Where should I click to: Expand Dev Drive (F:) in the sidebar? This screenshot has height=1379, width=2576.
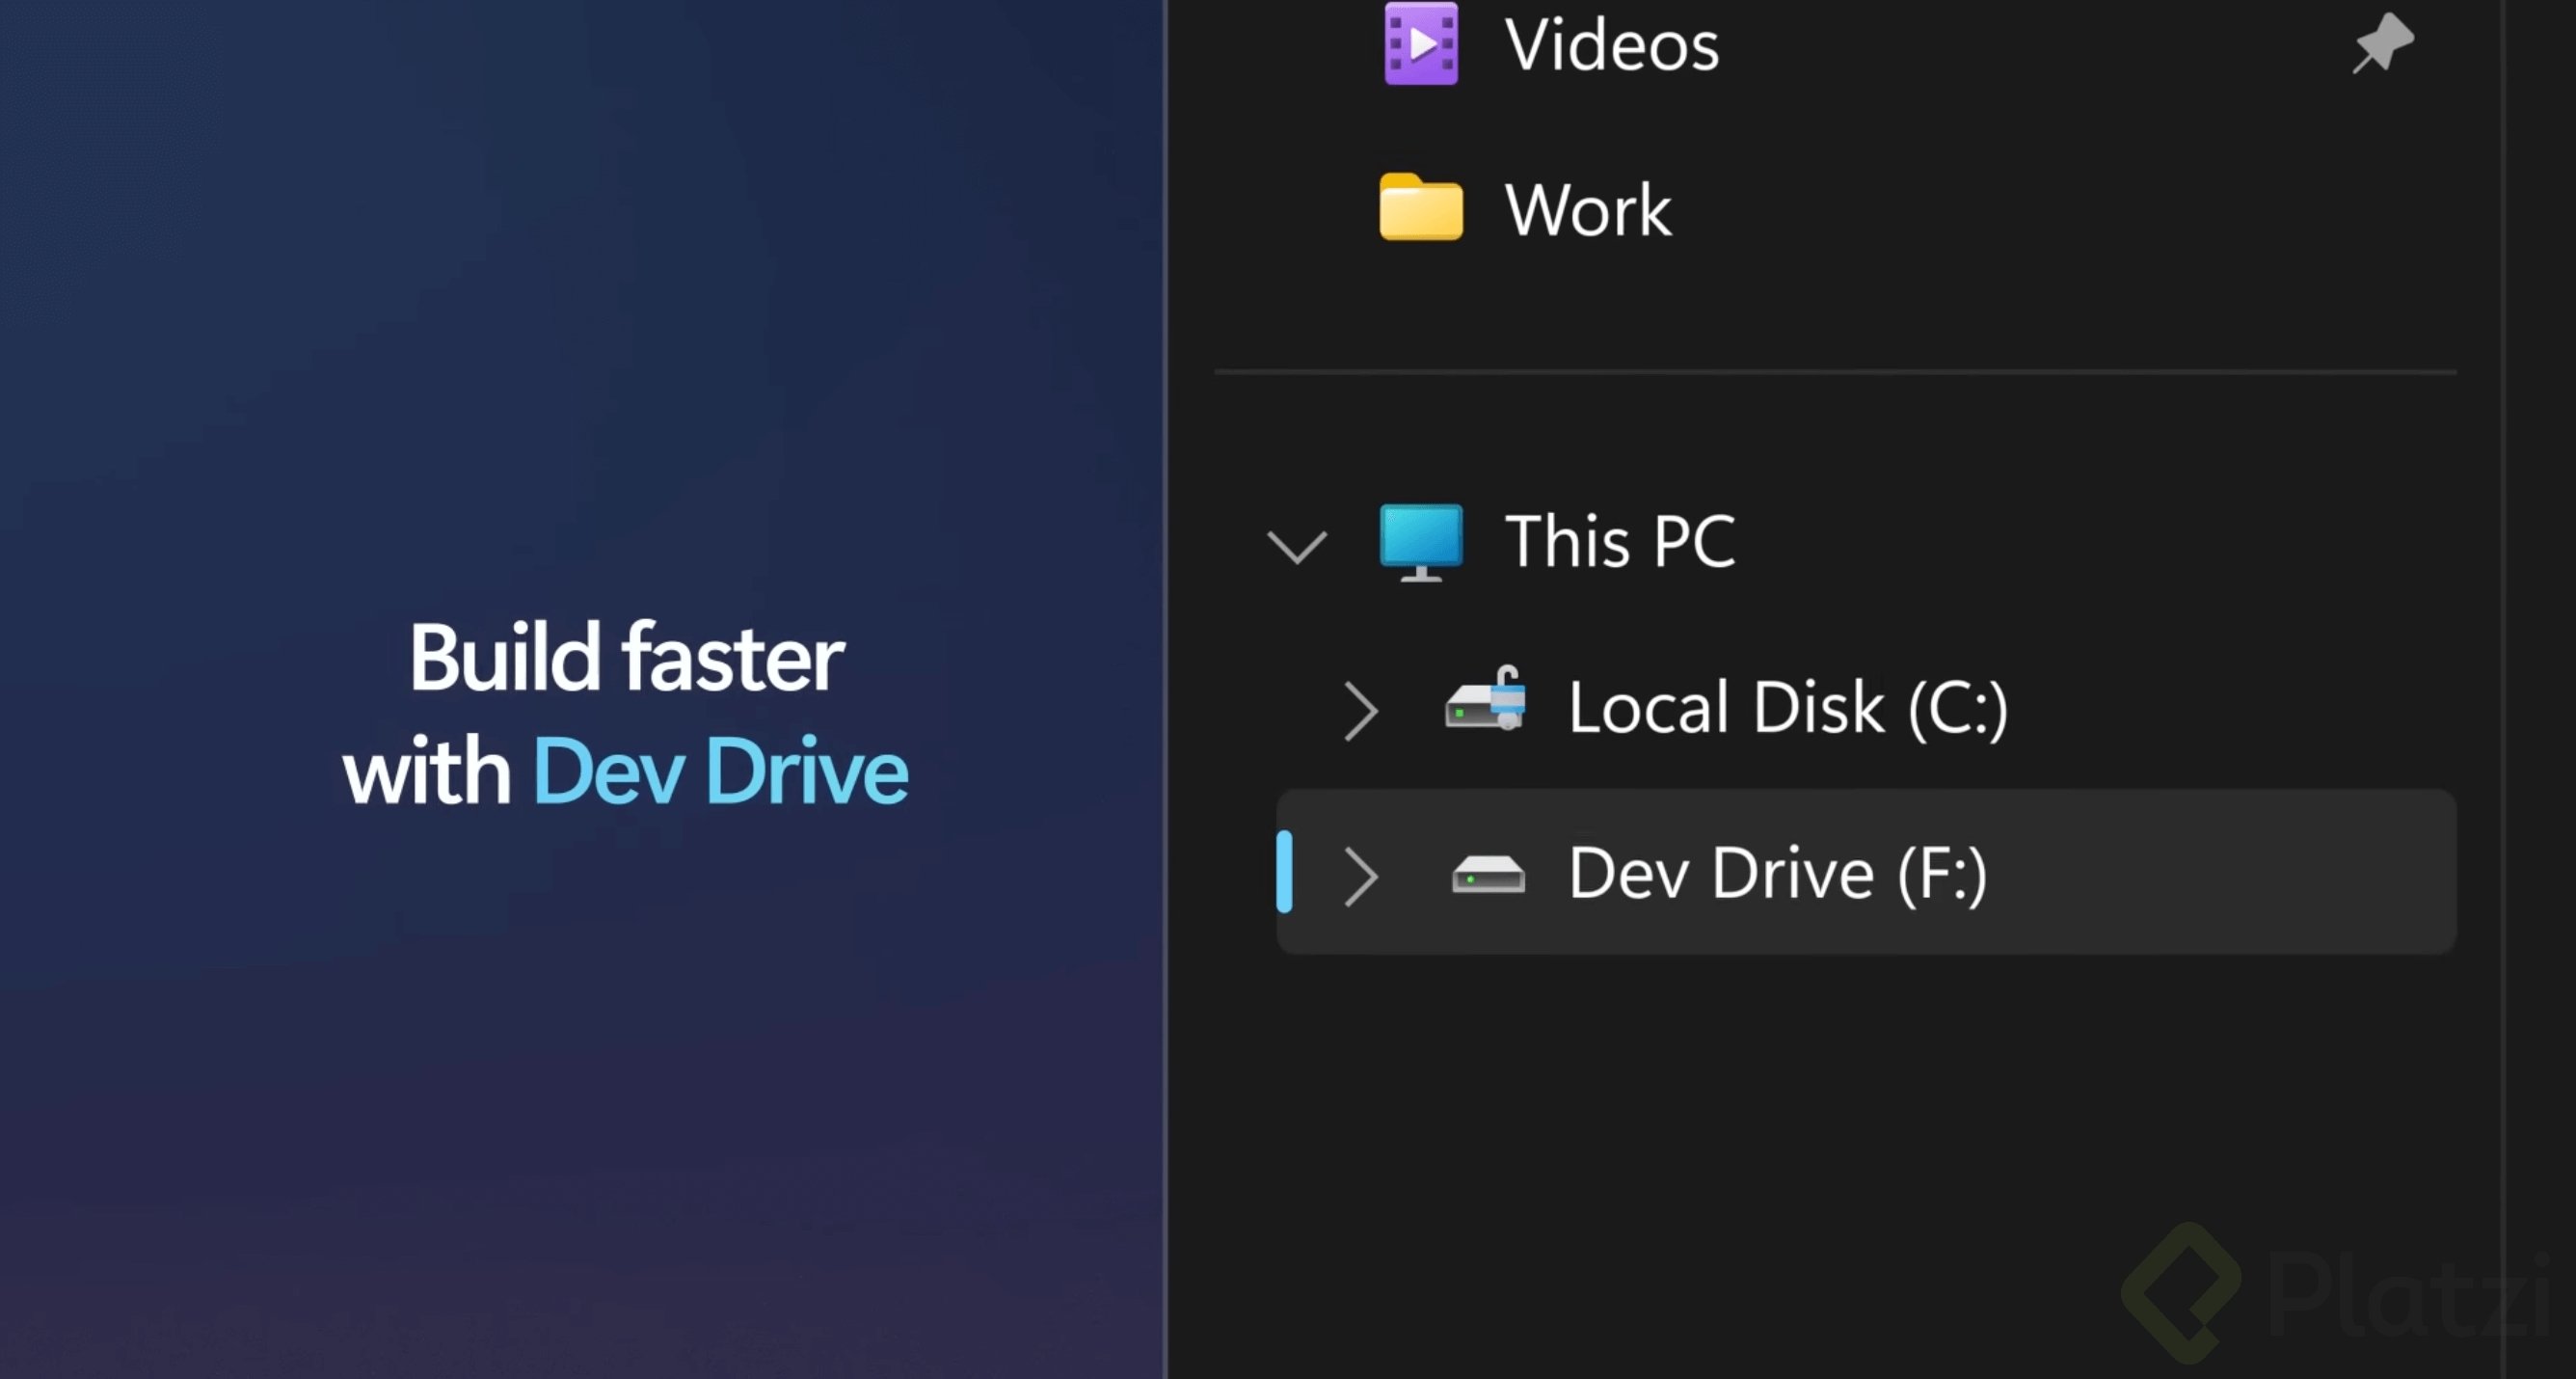point(1362,875)
